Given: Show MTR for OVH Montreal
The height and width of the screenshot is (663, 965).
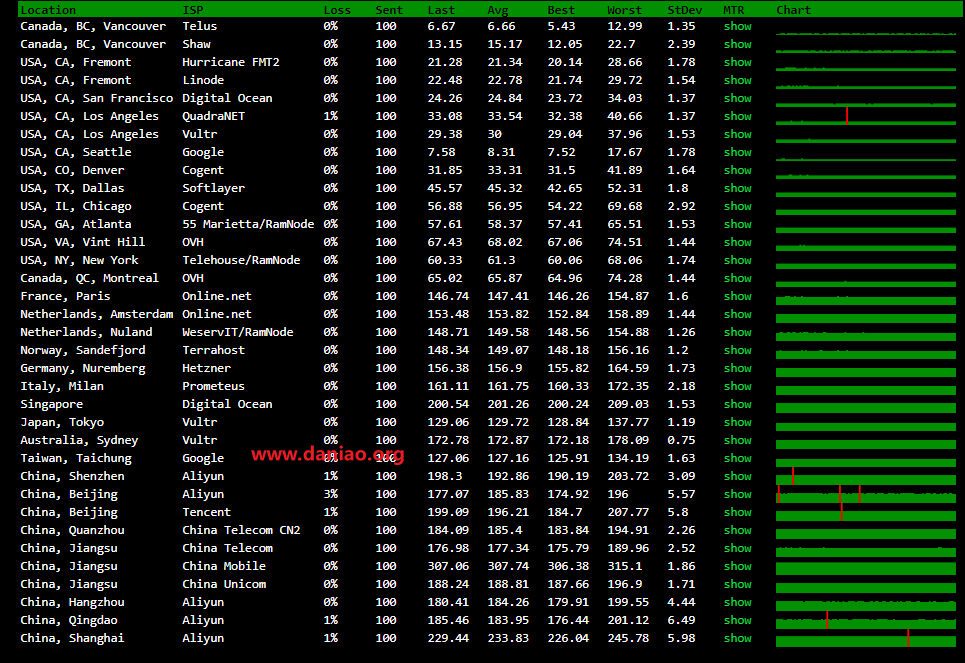Looking at the screenshot, I should (737, 278).
